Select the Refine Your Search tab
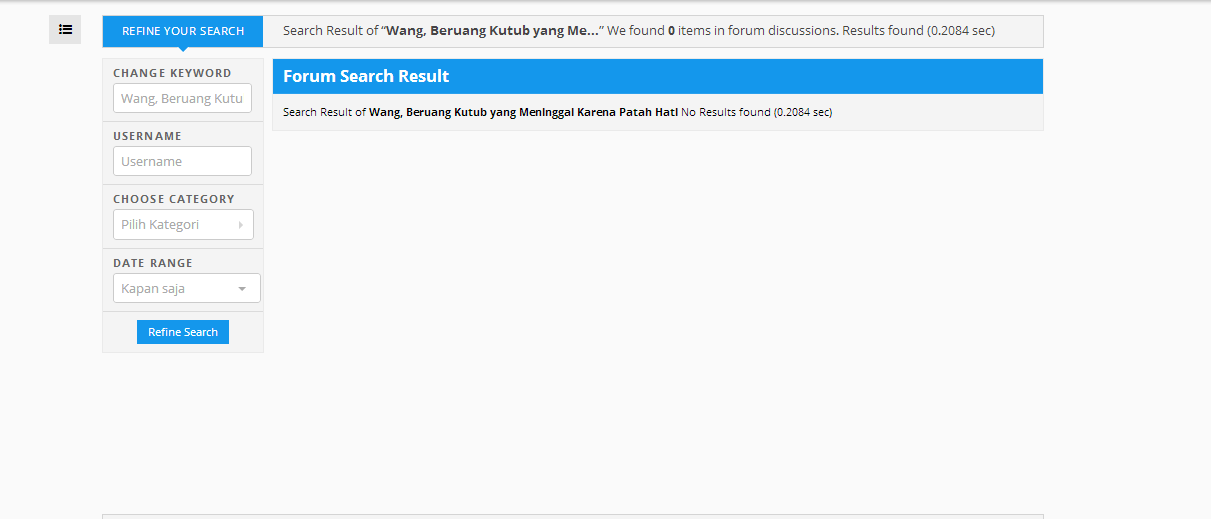Image resolution: width=1211 pixels, height=519 pixels. (183, 31)
